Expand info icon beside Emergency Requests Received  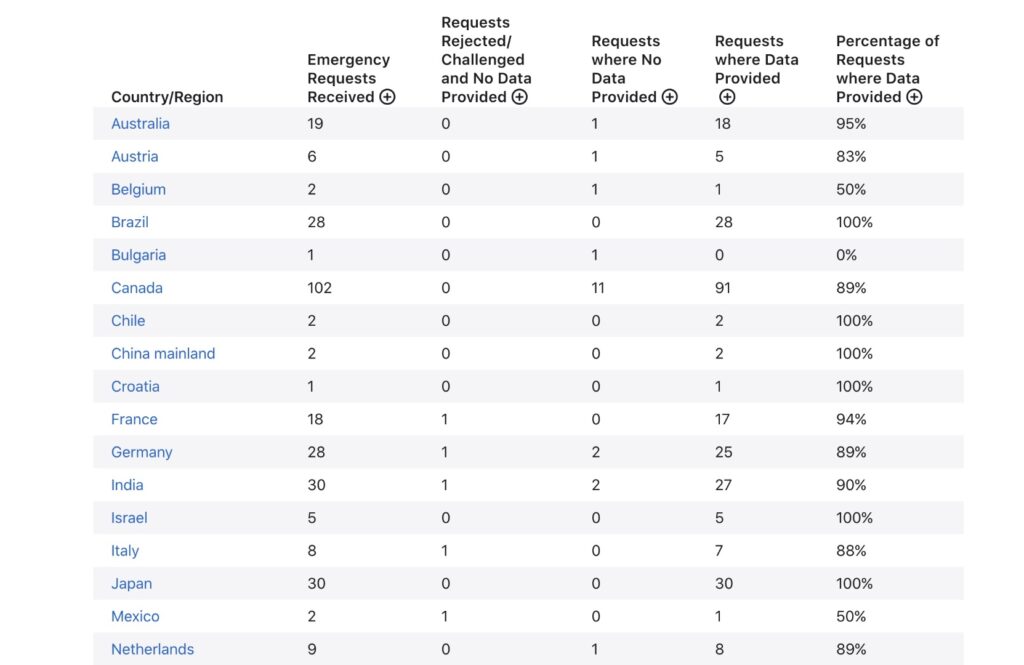click(387, 97)
